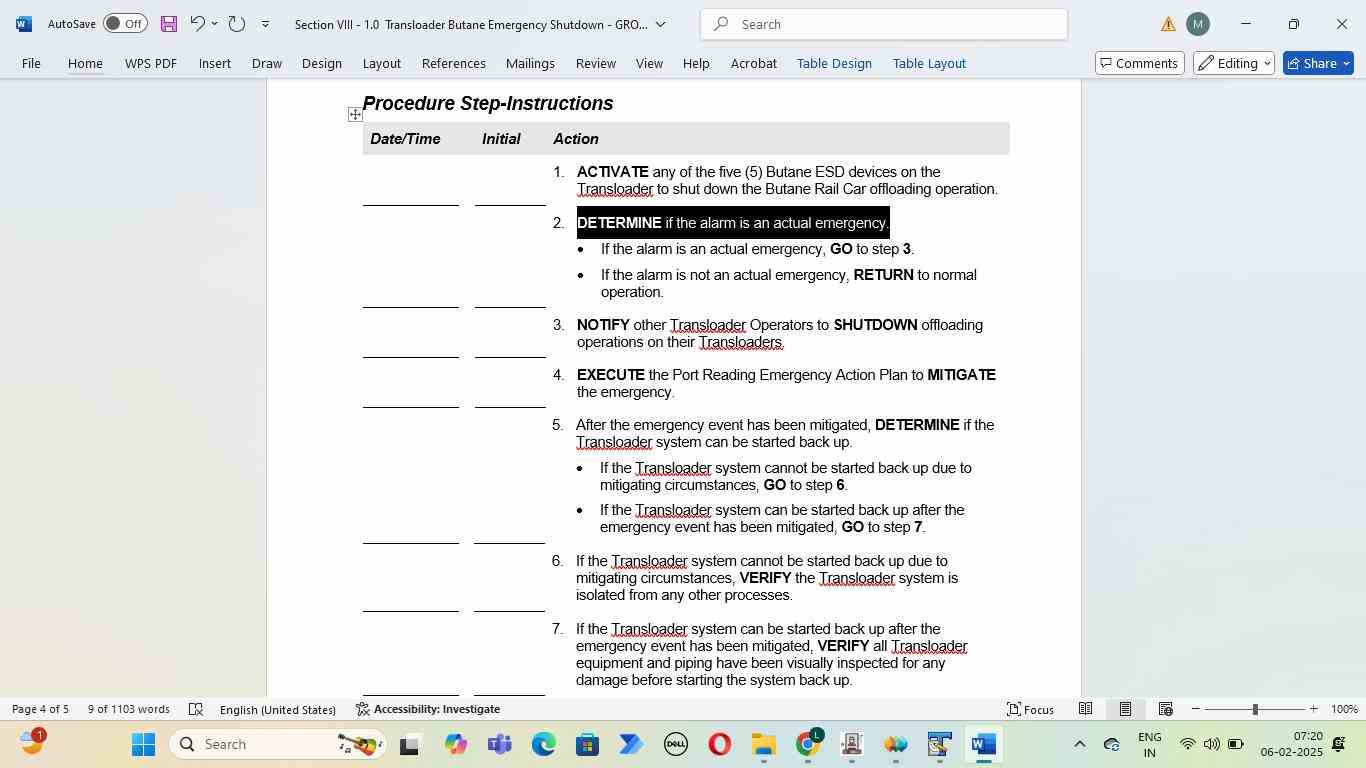Click the proofing spell check icon
The width and height of the screenshot is (1366, 768).
[196, 709]
